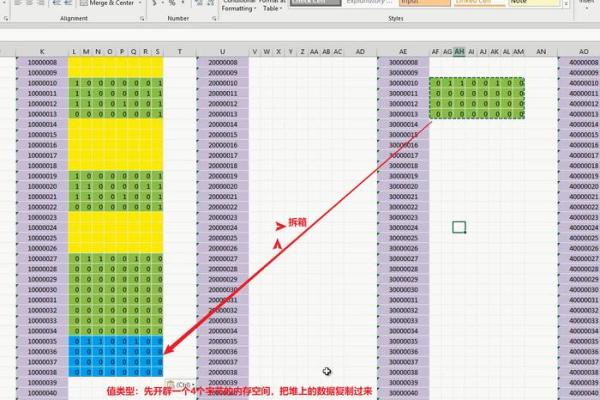This screenshot has width=600, height=400.
Task: Select column P cell on row 10000012
Action: 124,104
